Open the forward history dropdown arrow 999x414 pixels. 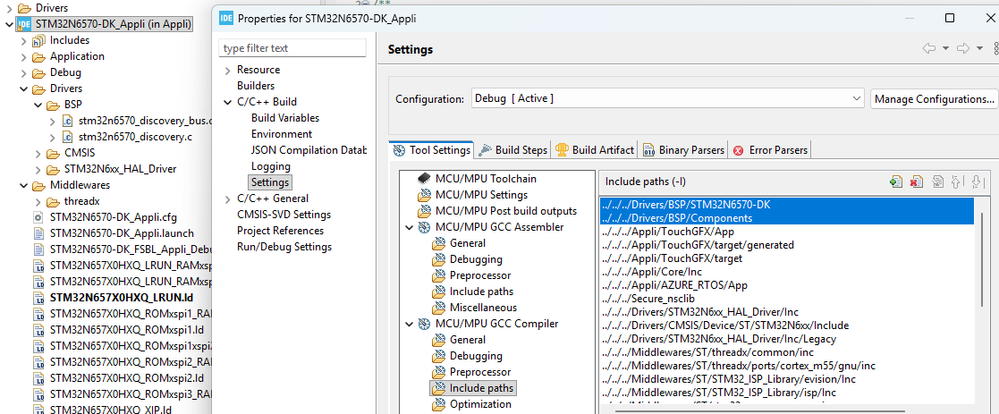(980, 48)
